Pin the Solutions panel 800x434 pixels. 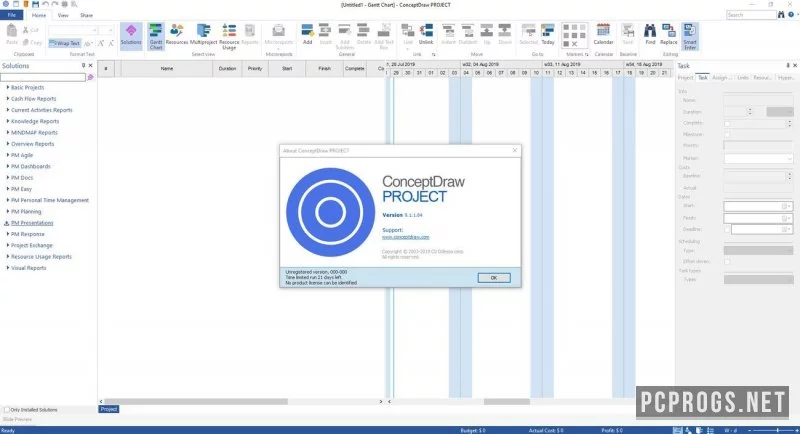pos(83,66)
